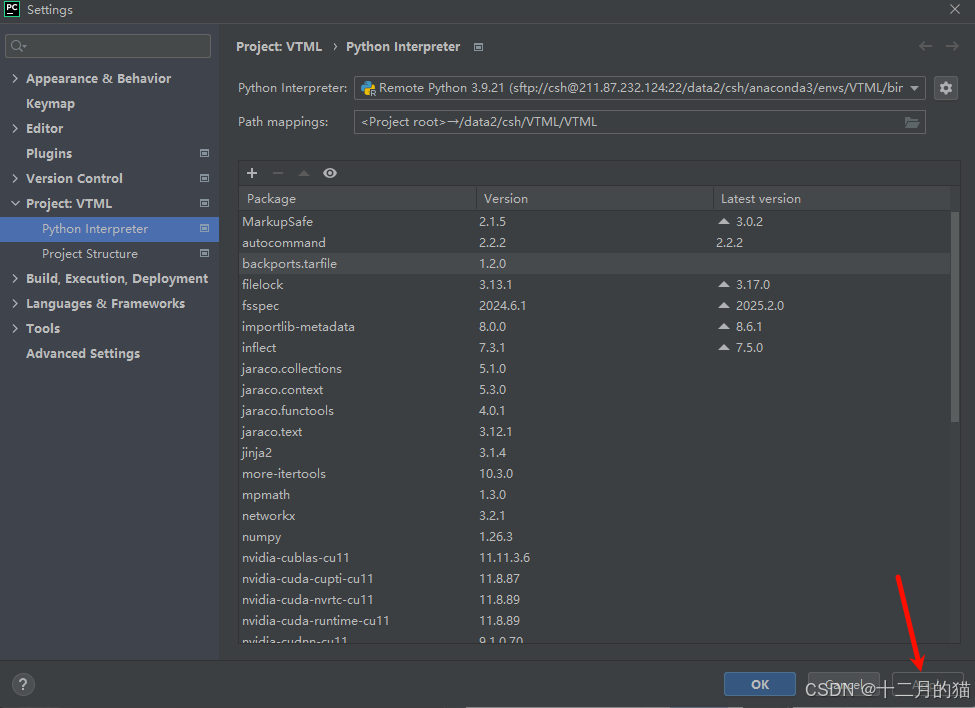Image resolution: width=975 pixels, height=708 pixels.
Task: Open the Plugins settings page
Action: [49, 154]
